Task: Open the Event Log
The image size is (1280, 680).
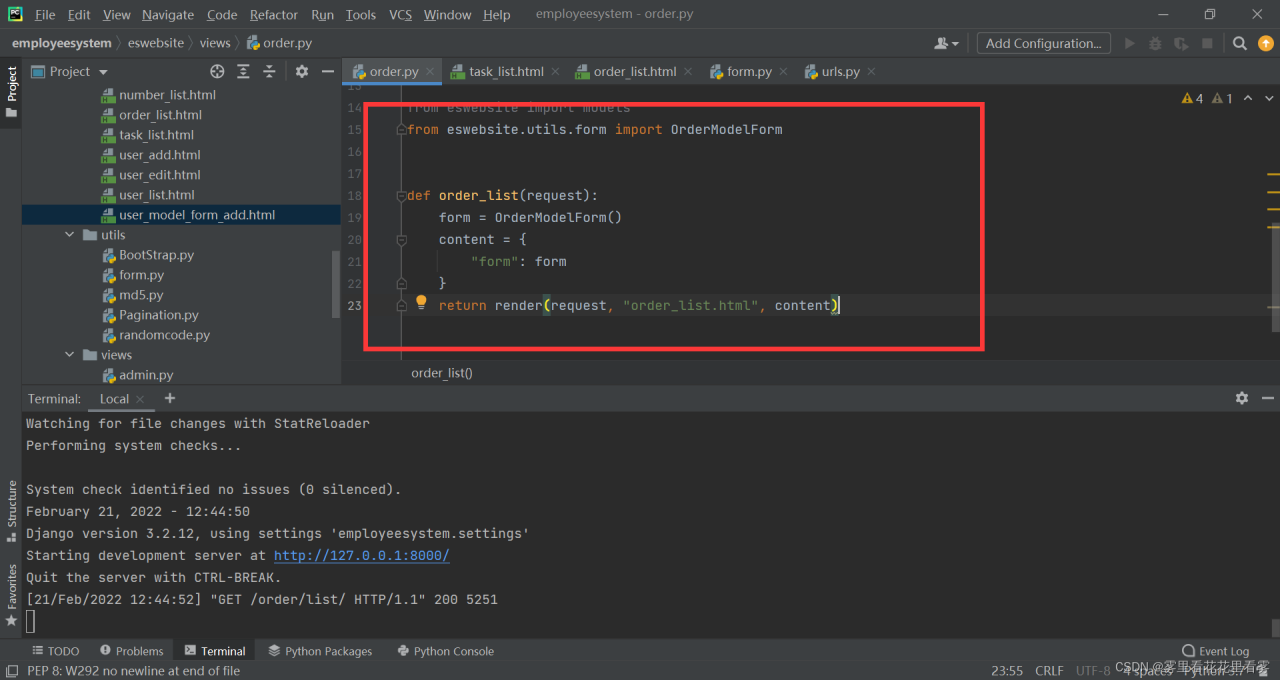Action: point(1216,651)
